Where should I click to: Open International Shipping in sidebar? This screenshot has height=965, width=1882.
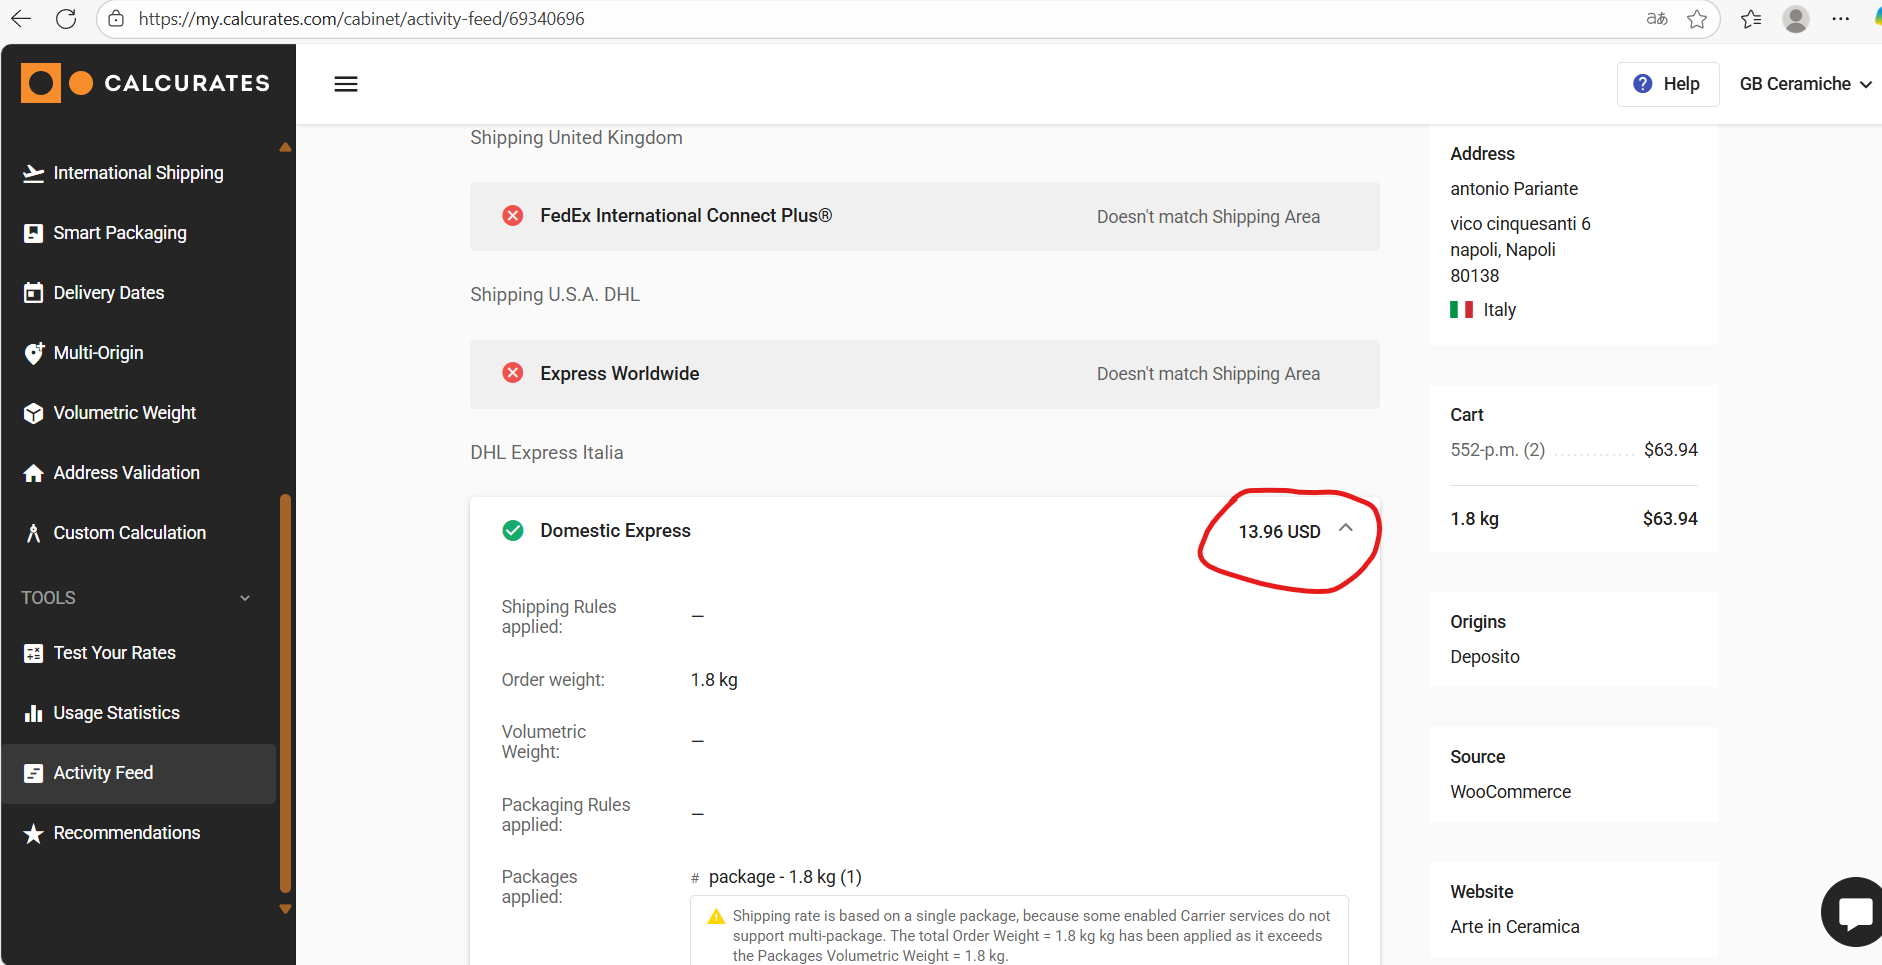click(x=138, y=173)
